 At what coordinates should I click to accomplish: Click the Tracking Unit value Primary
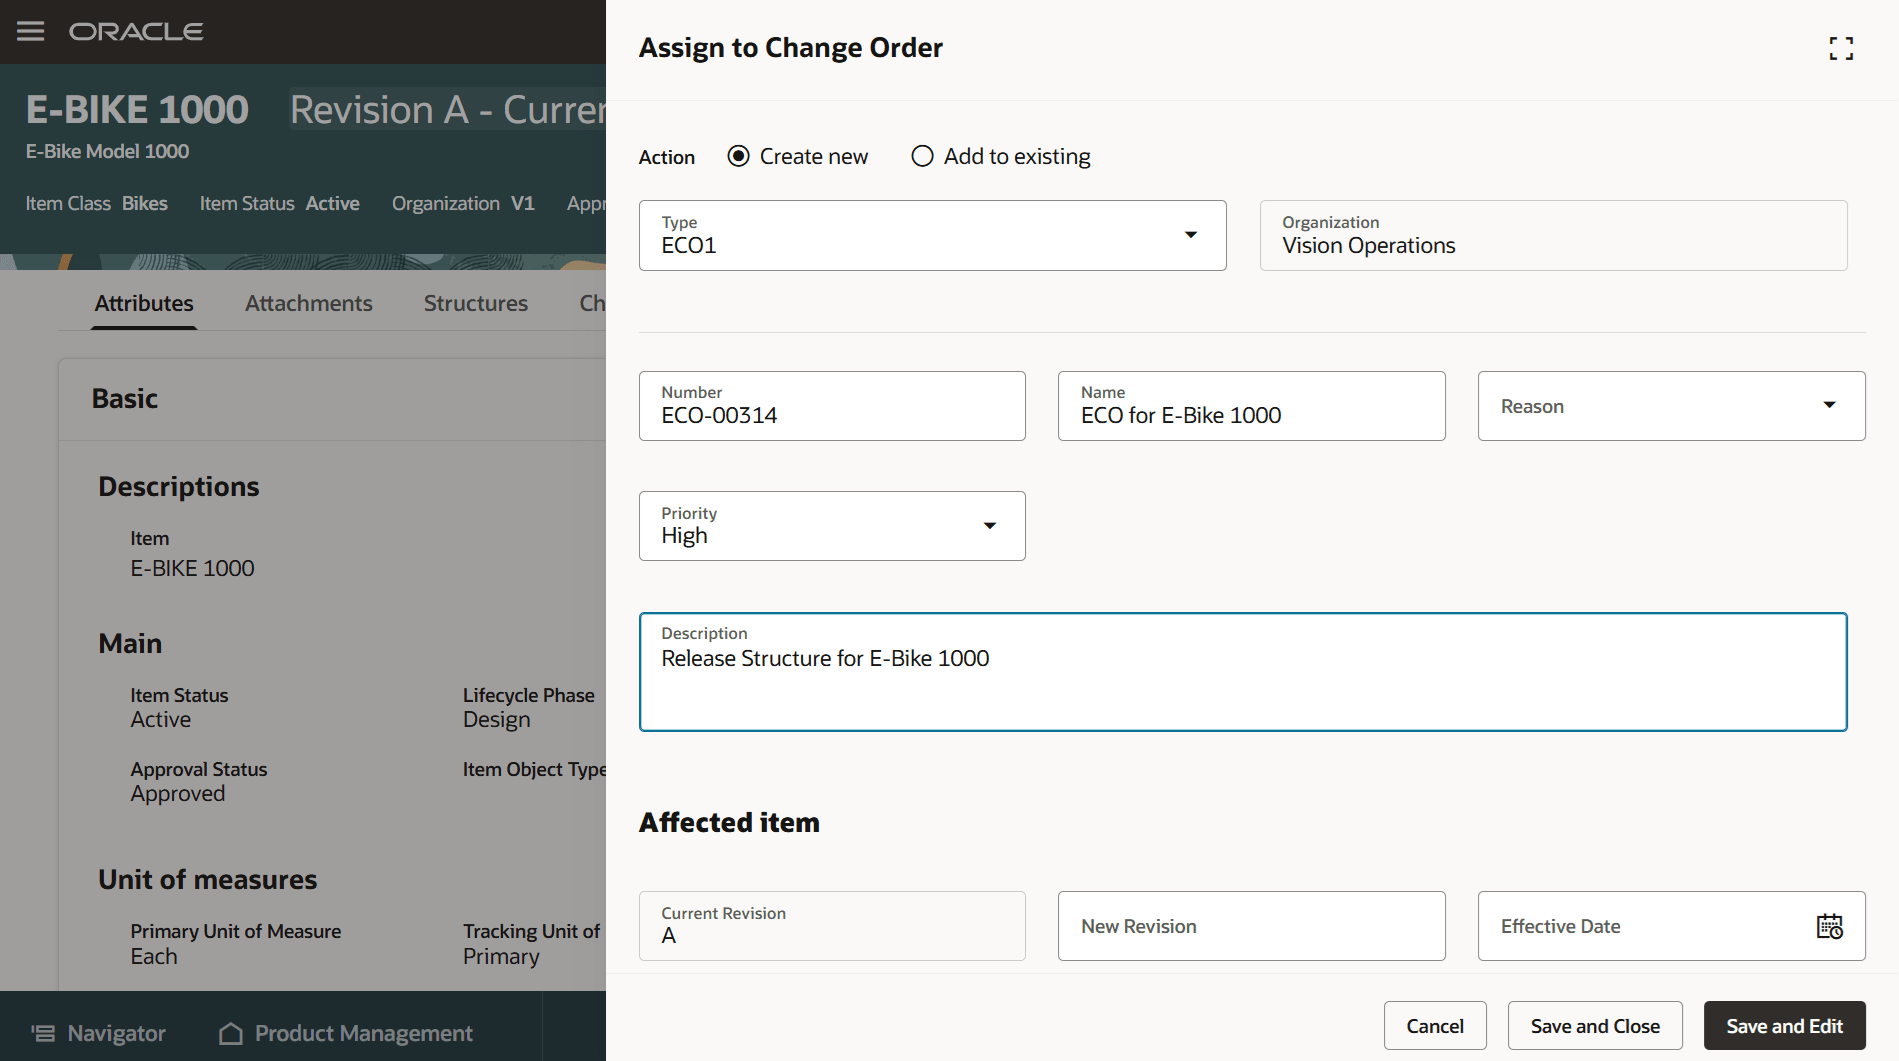click(x=501, y=957)
